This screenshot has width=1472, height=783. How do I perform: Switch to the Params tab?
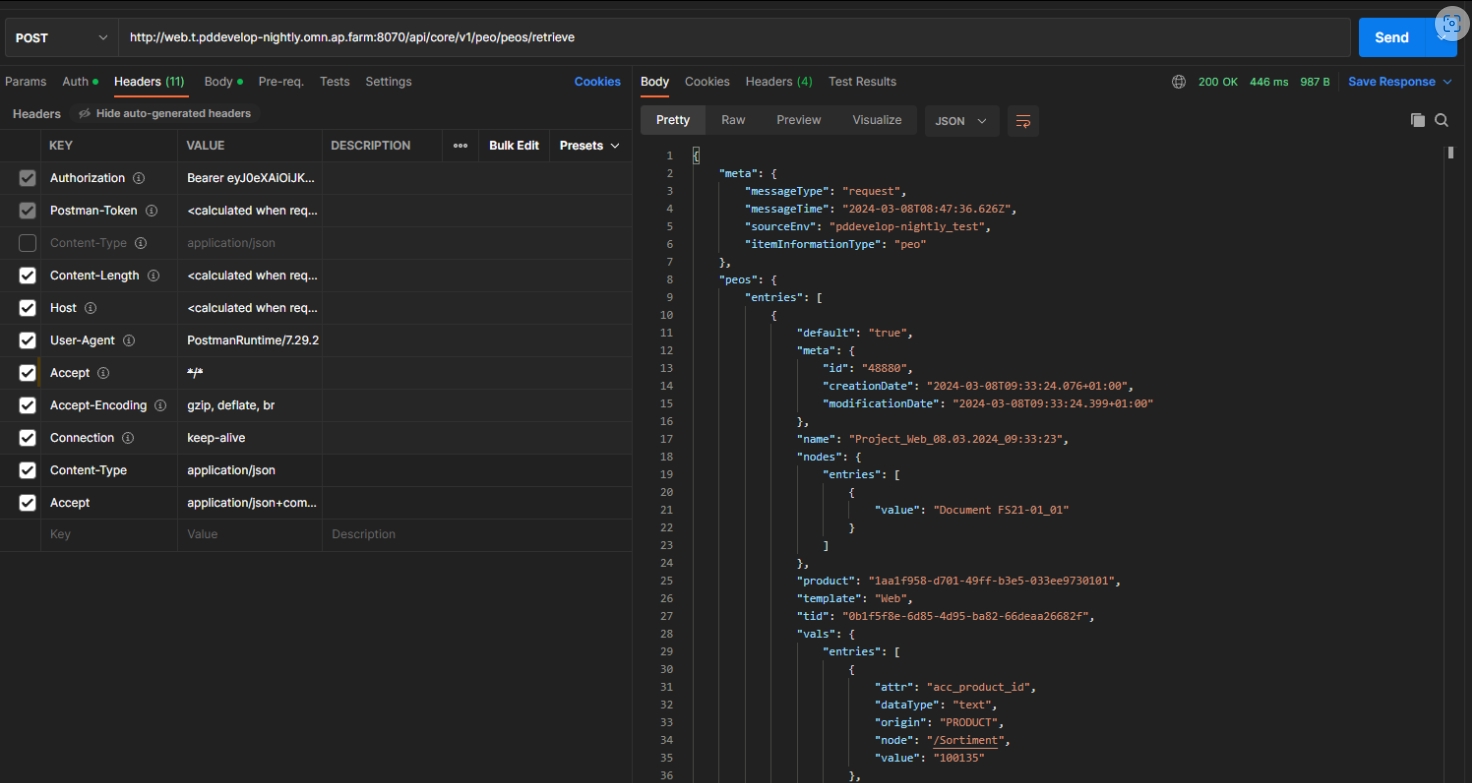pos(26,82)
